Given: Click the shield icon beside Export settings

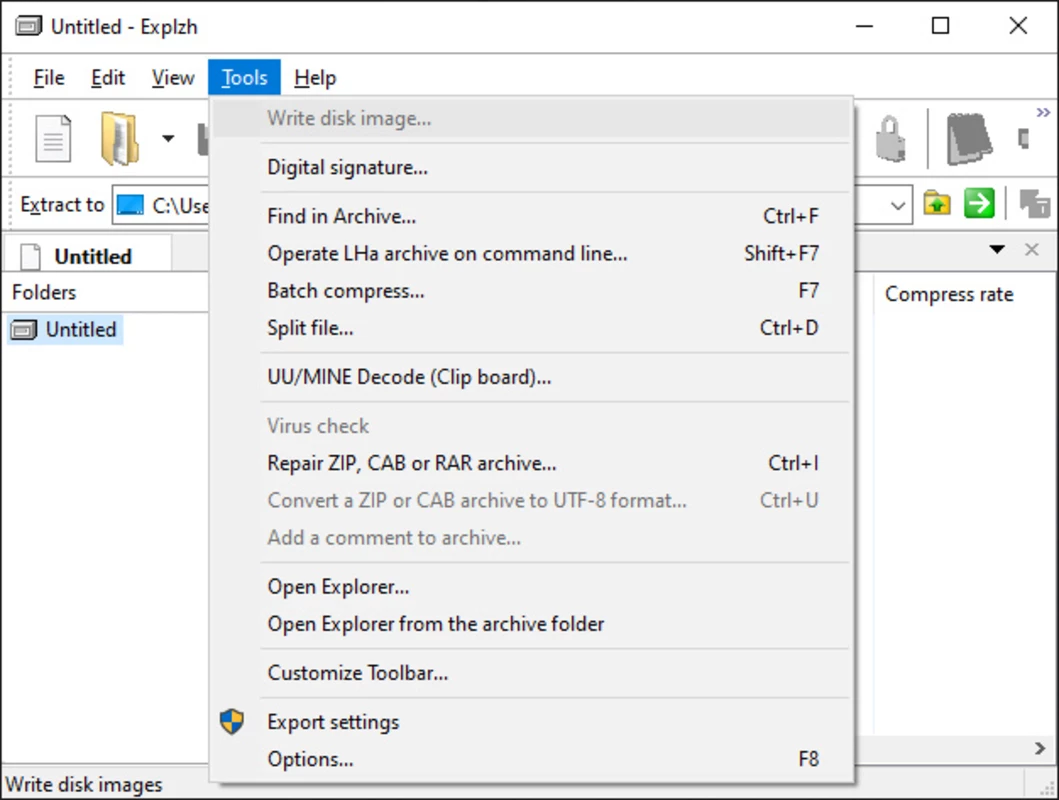Looking at the screenshot, I should [x=232, y=722].
